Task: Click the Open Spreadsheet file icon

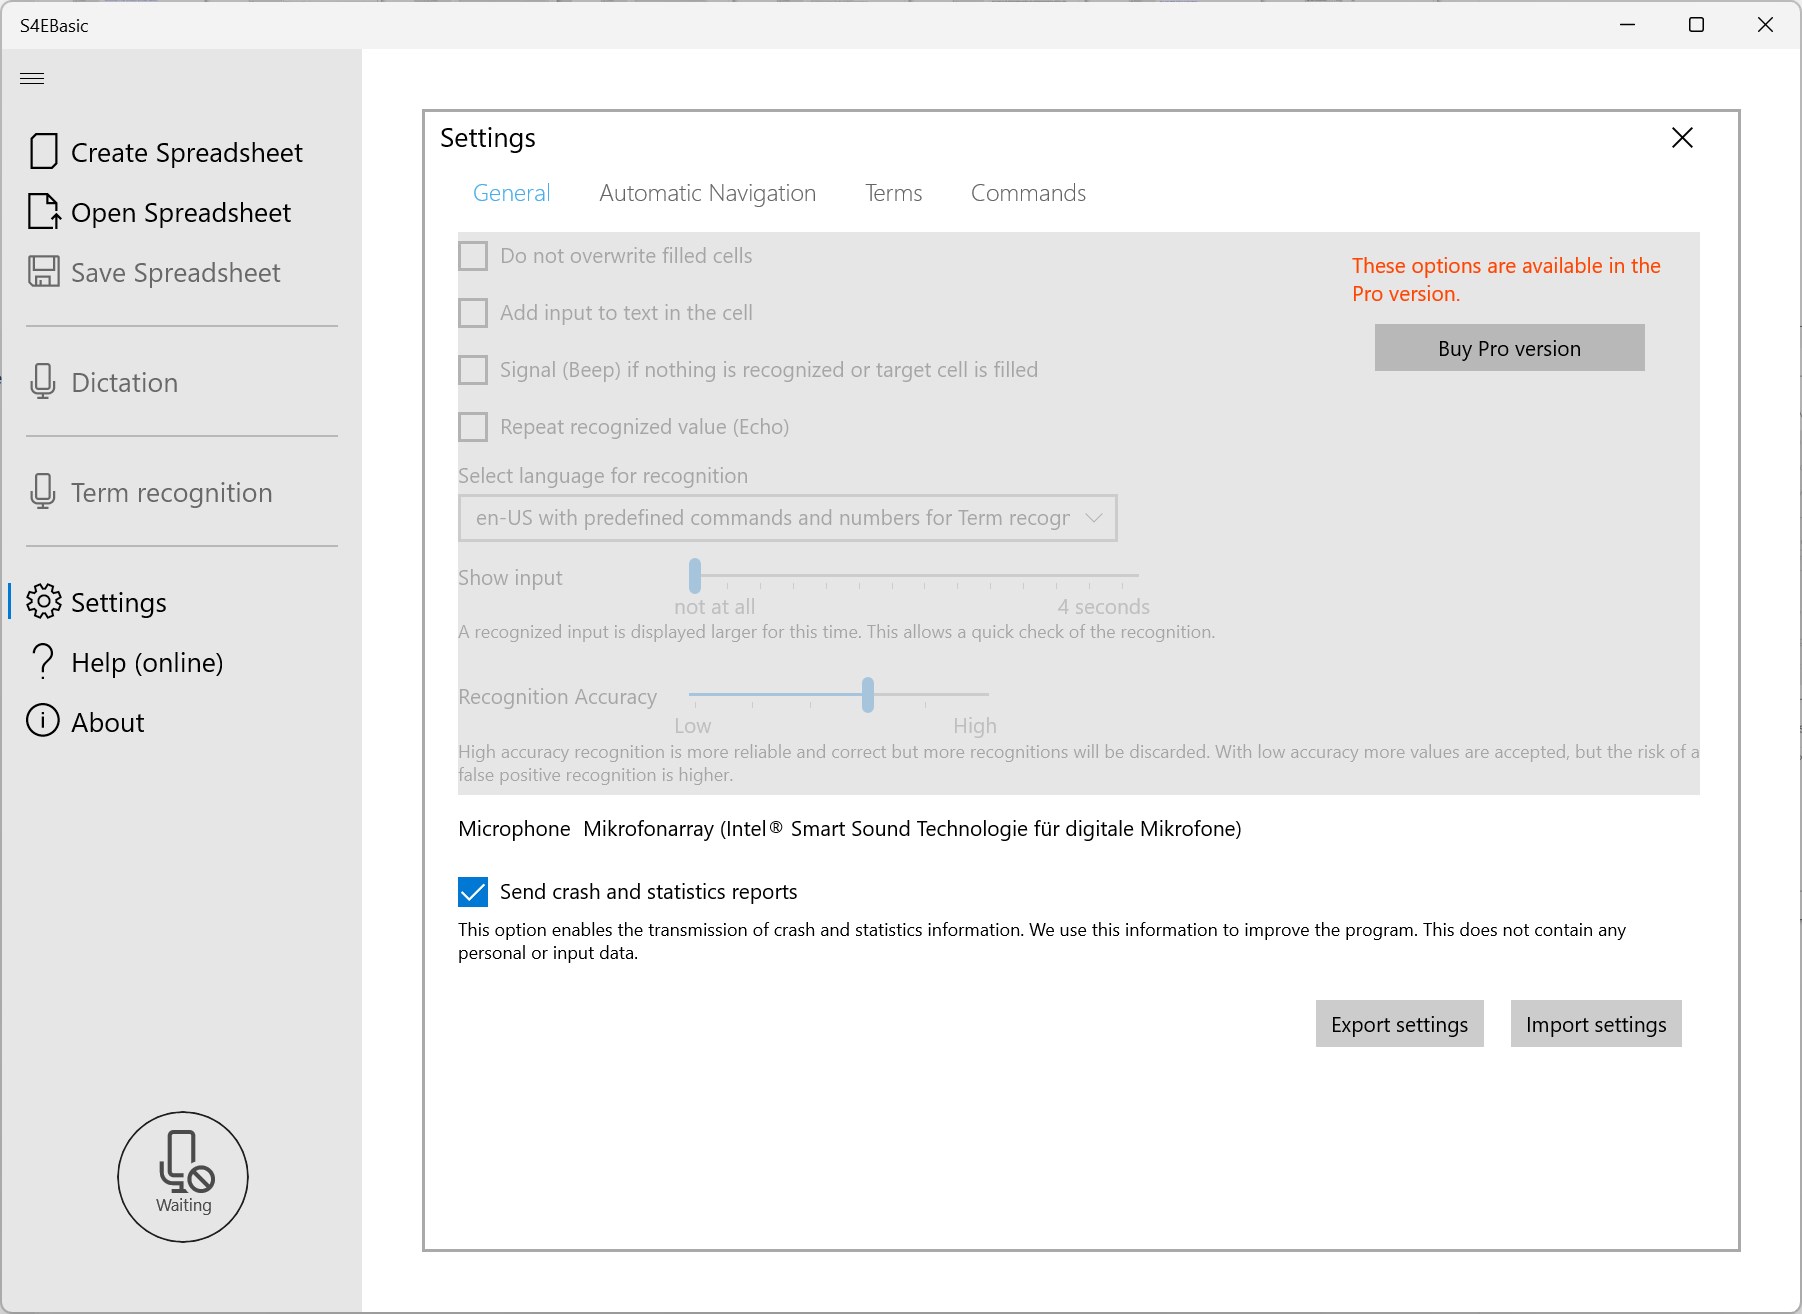Action: [43, 212]
